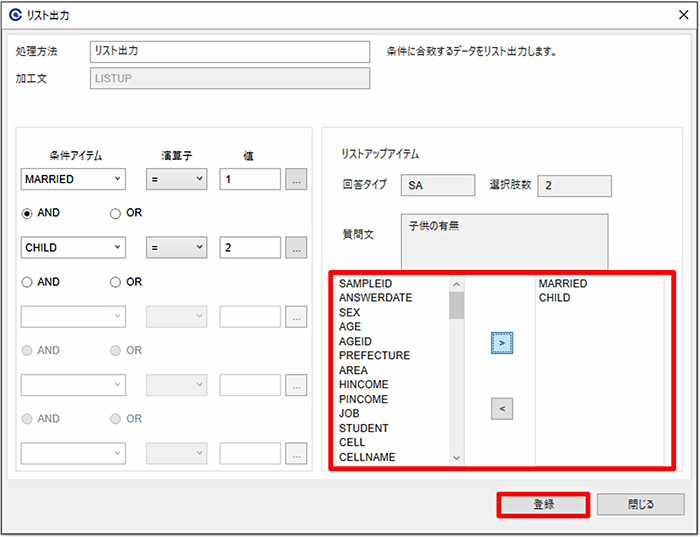Viewport: 700px width, 537px height.
Task: Open the MARRIED condition item dropdown
Action: coord(73,179)
